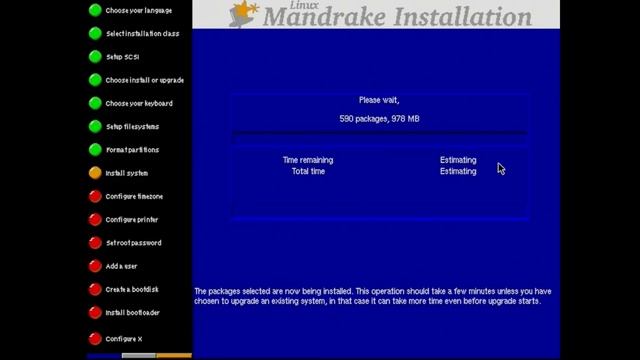Open Choose install or upgrade step

coord(144,80)
